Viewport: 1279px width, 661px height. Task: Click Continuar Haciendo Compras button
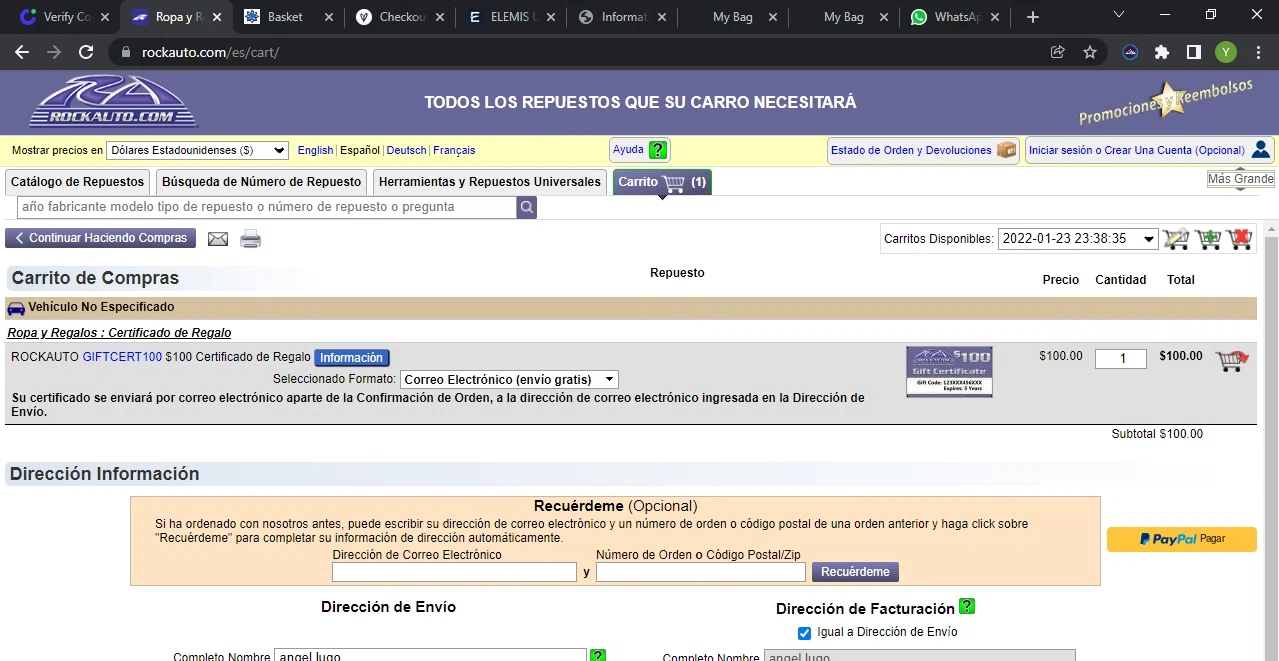(101, 238)
